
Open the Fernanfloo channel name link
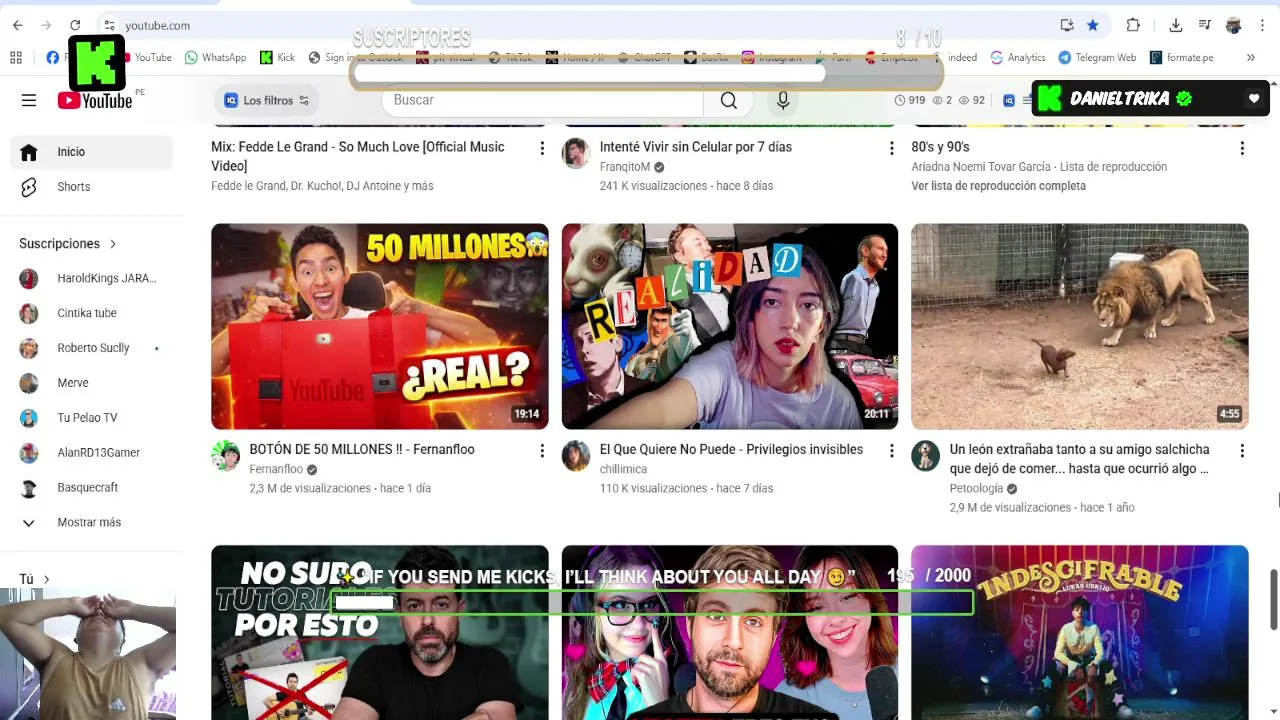pos(276,469)
